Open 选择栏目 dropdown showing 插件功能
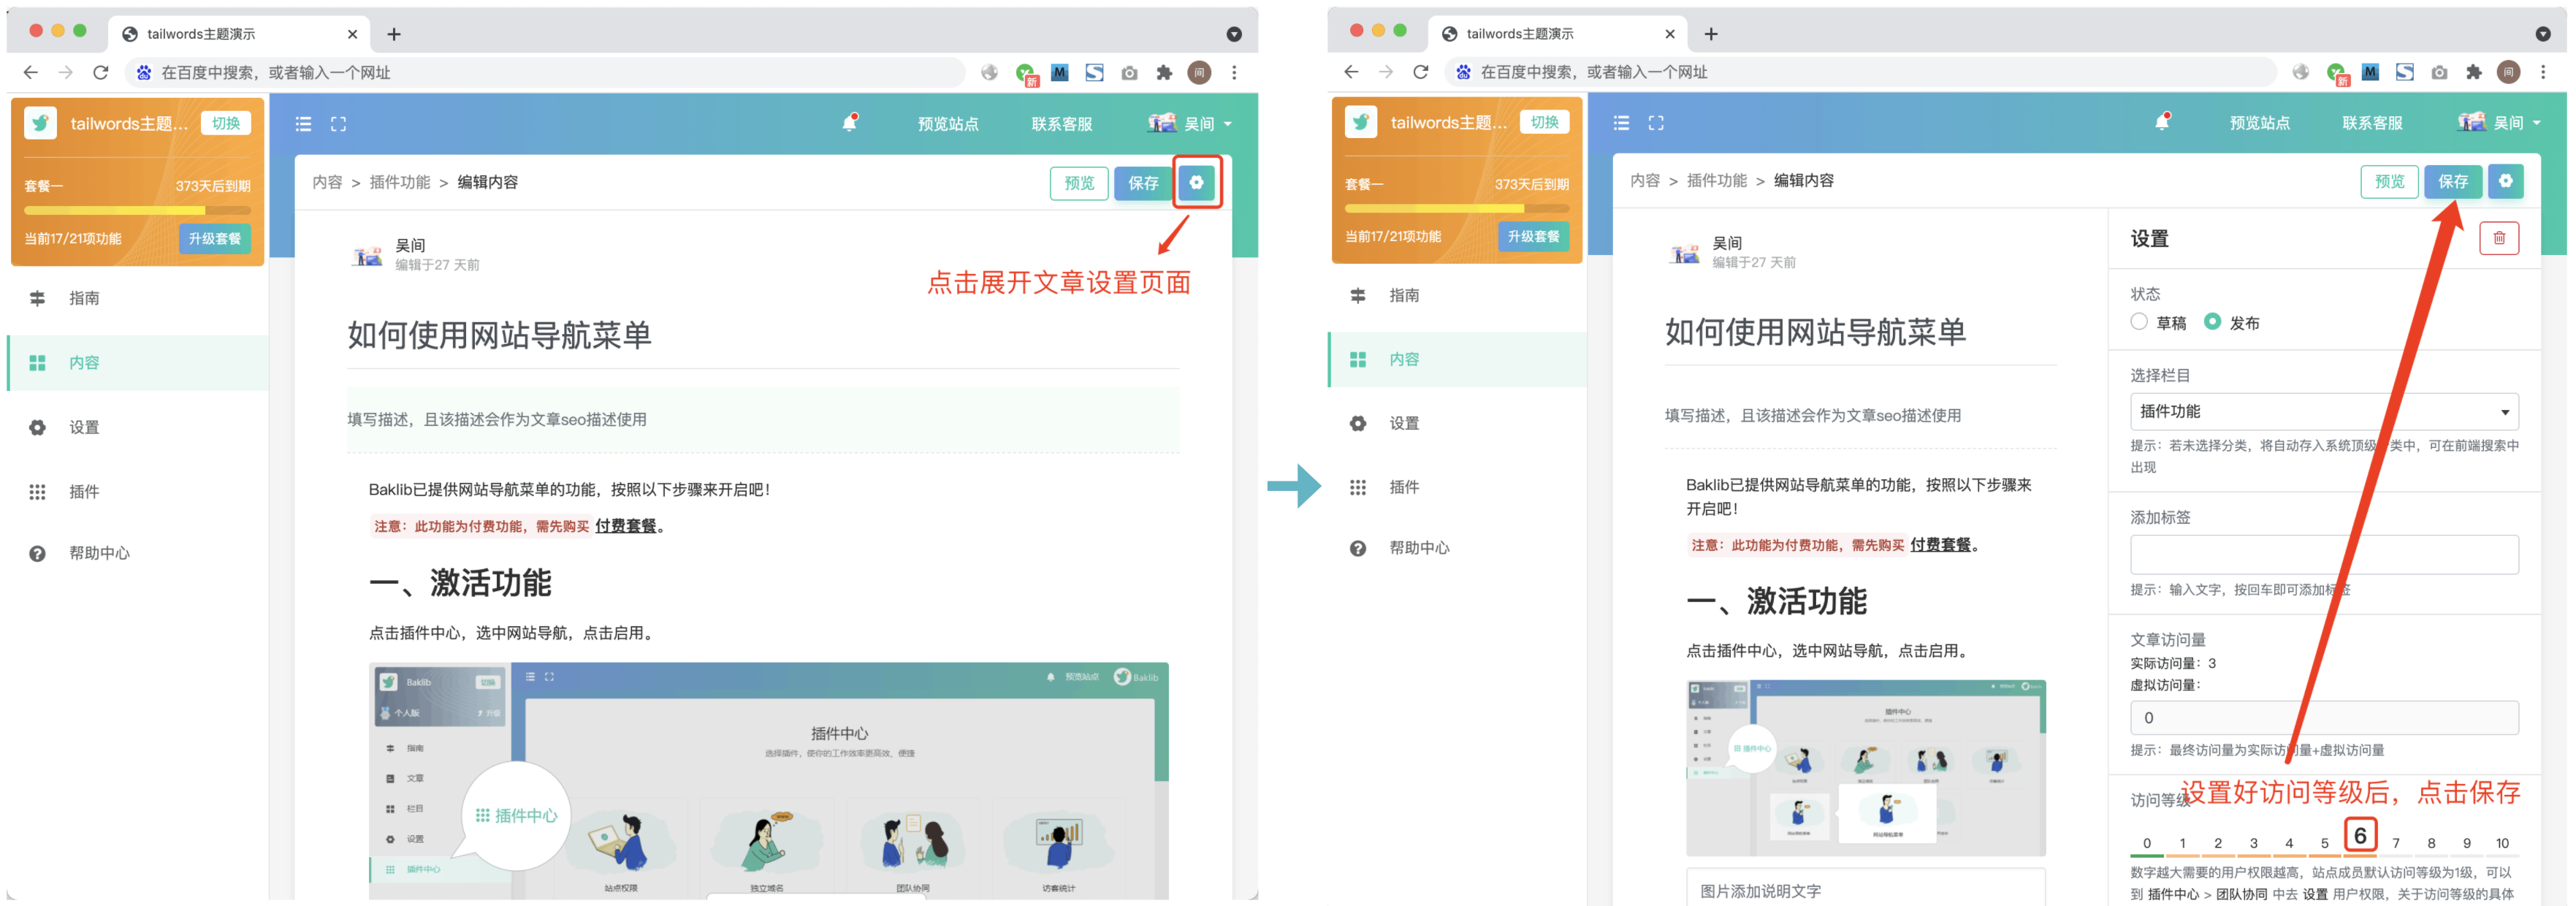The height and width of the screenshot is (906, 2576). coord(2323,411)
